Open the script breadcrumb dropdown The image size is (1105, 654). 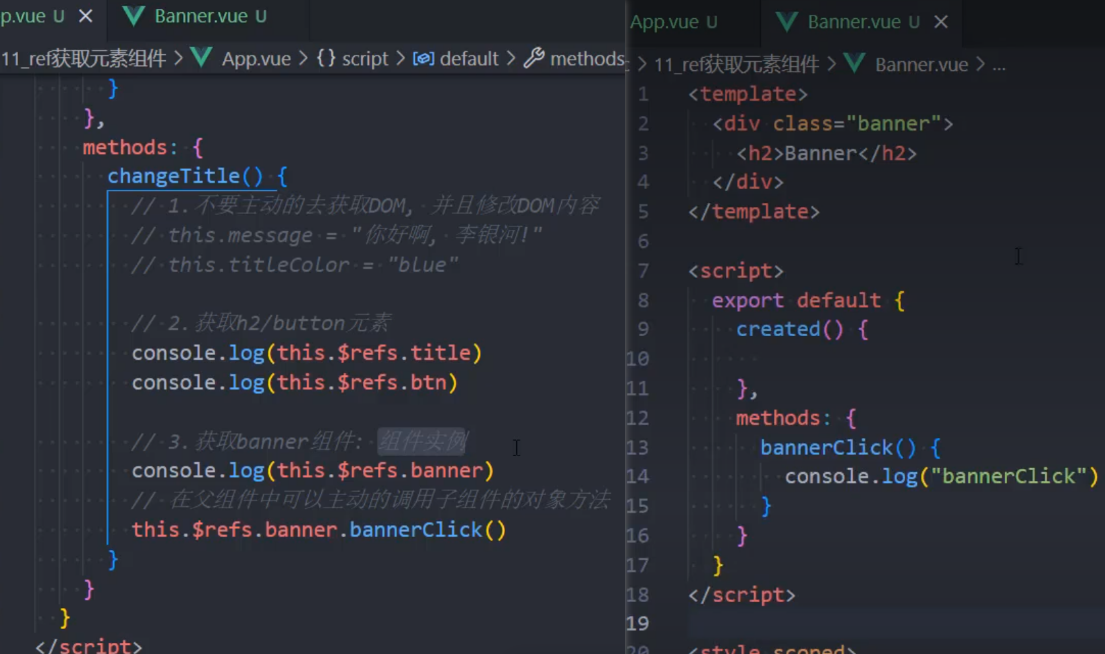[365, 58]
